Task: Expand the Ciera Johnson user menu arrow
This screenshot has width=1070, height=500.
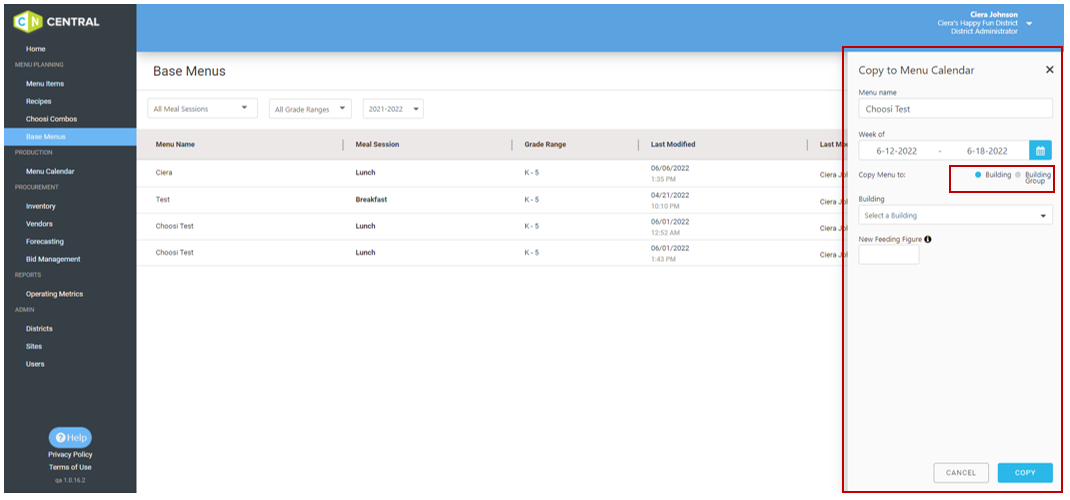Action: click(x=1029, y=24)
